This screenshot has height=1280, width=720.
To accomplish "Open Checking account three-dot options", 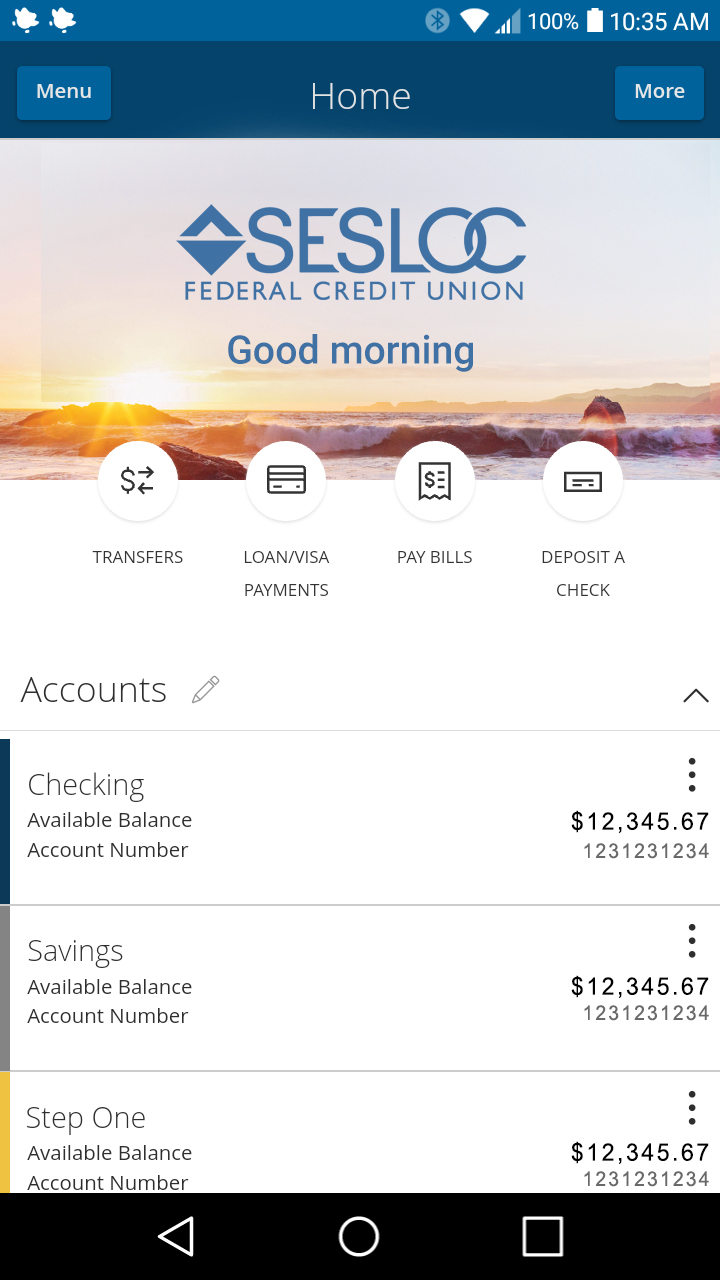I will (x=691, y=775).
